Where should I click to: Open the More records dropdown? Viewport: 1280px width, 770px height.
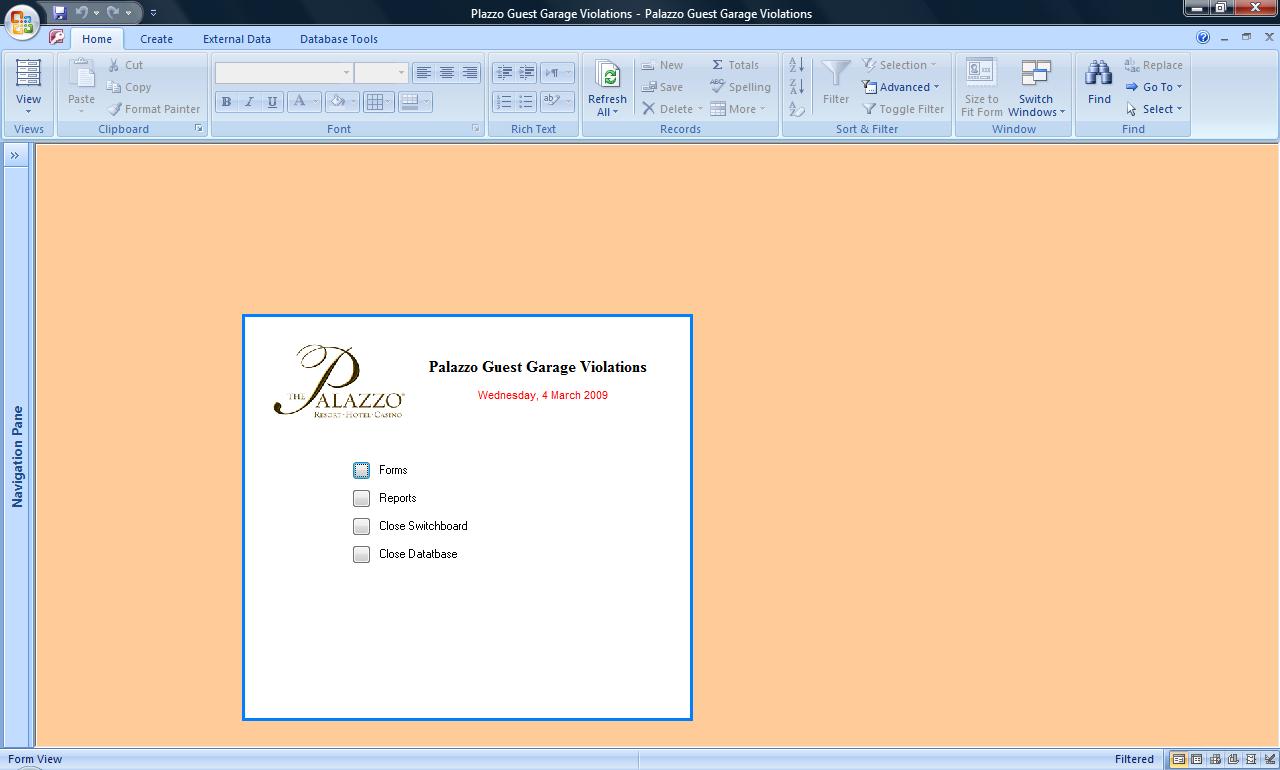coord(738,109)
